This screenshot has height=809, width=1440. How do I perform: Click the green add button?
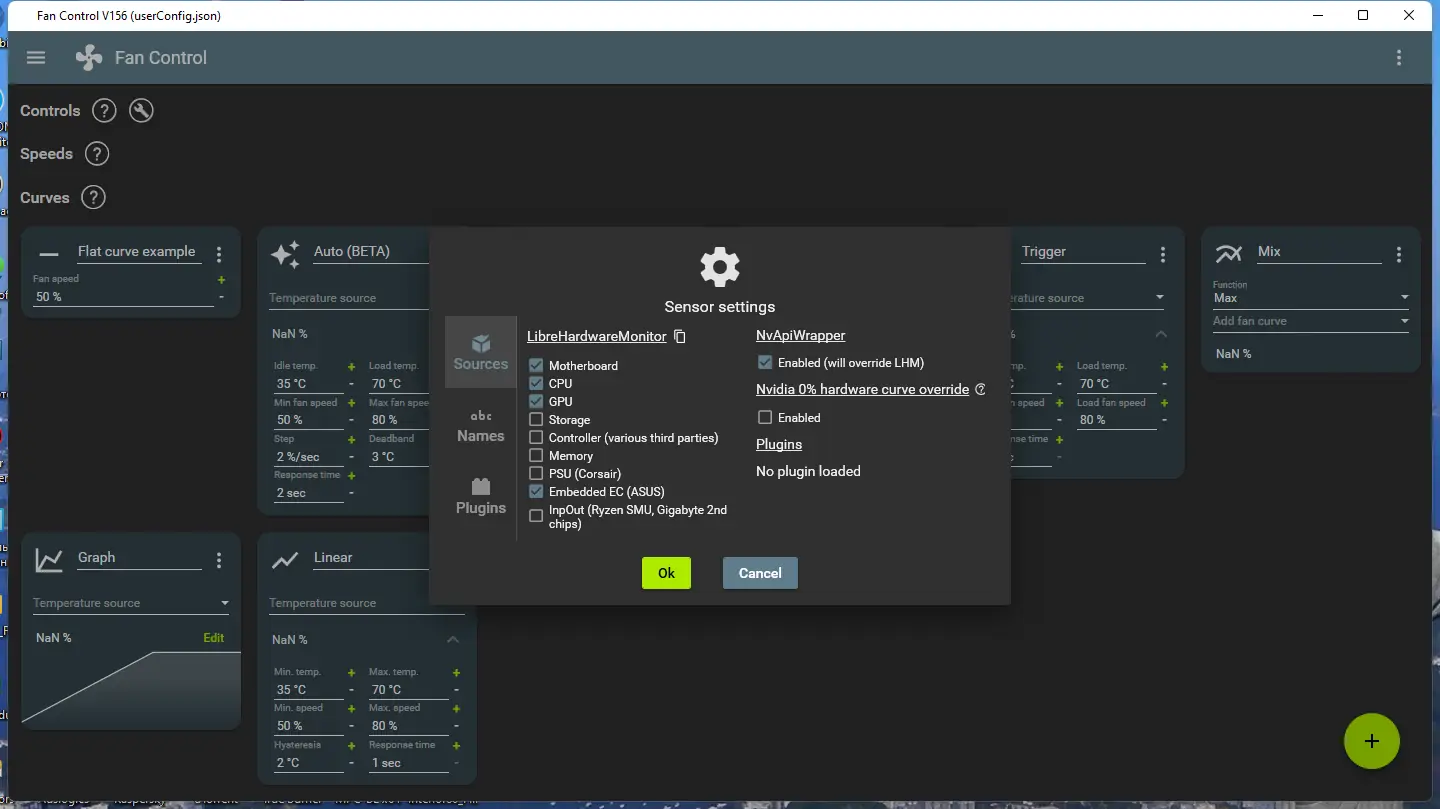[x=1372, y=741]
